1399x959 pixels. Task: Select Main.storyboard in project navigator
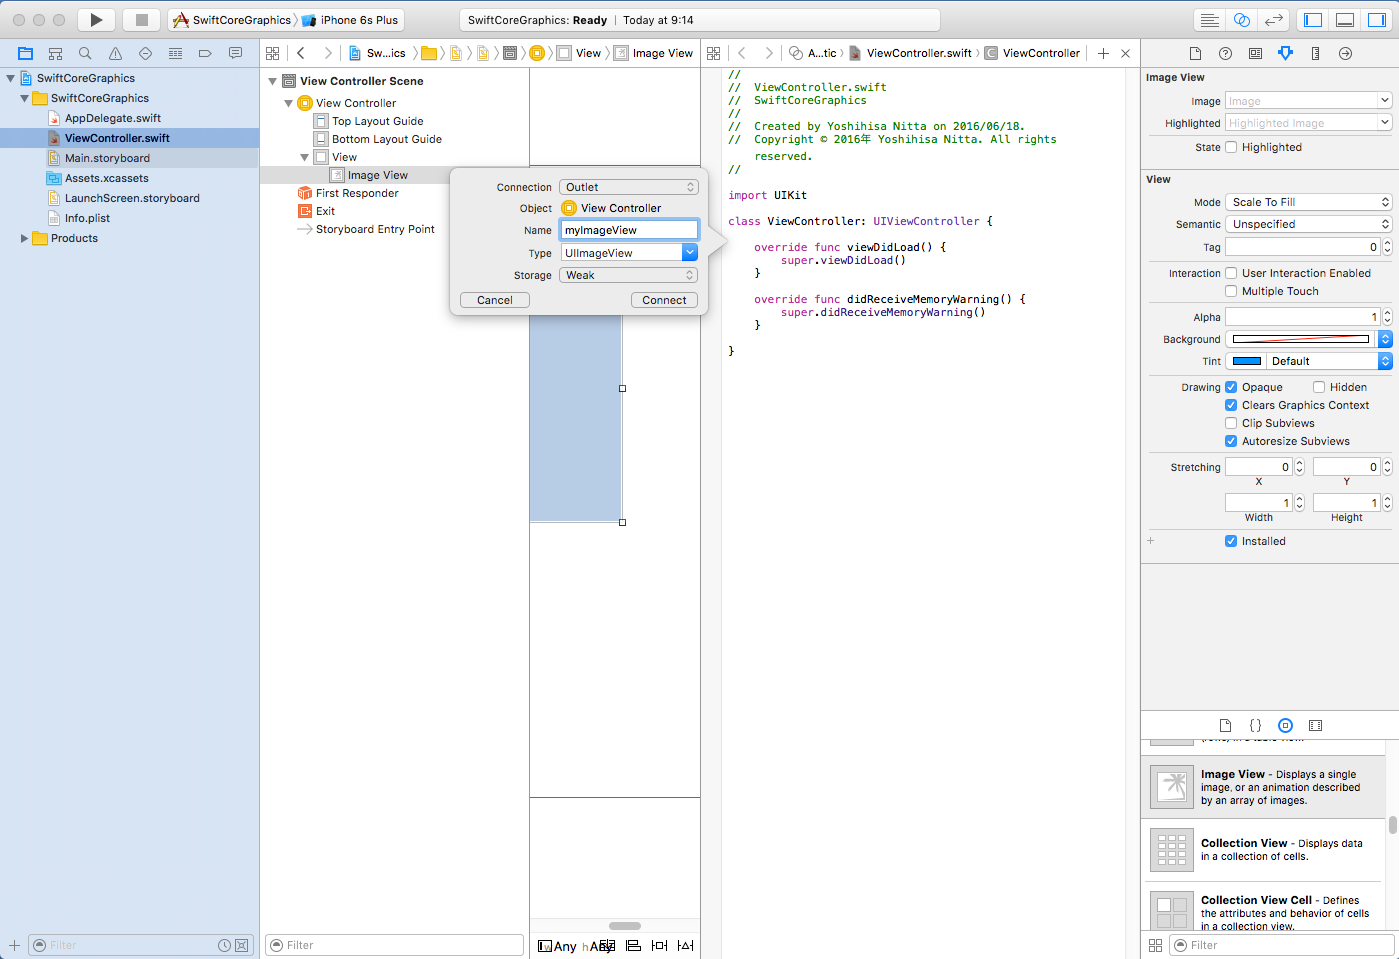(107, 158)
